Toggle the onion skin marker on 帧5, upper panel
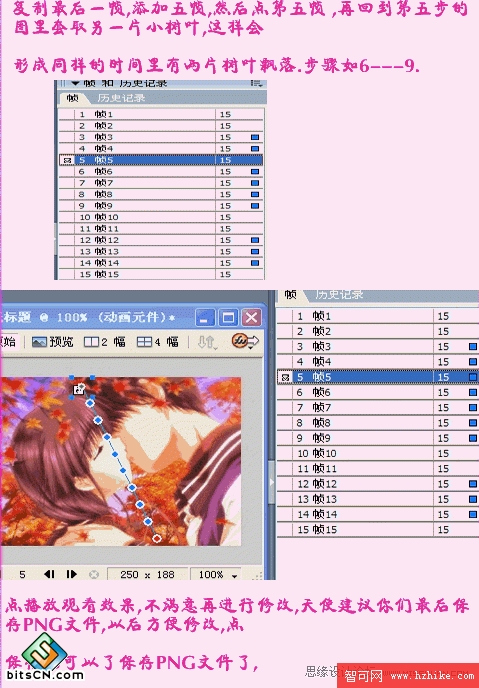 (x=67, y=160)
